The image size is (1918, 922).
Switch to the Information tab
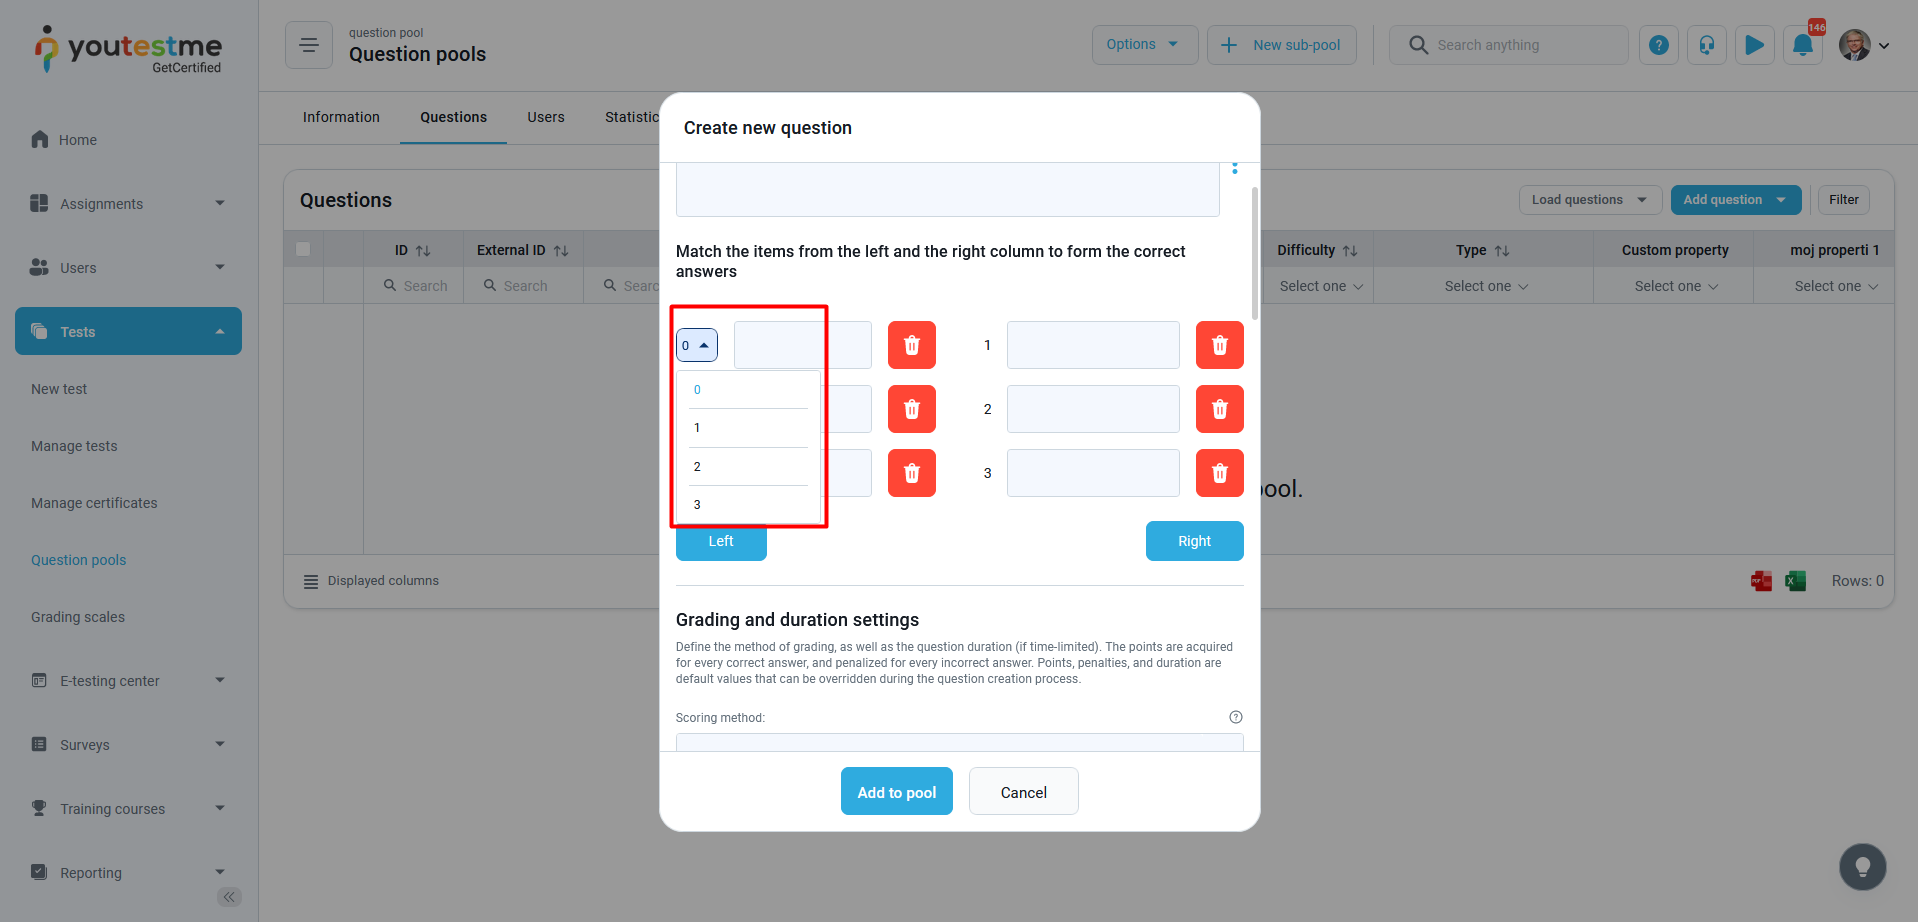click(341, 117)
